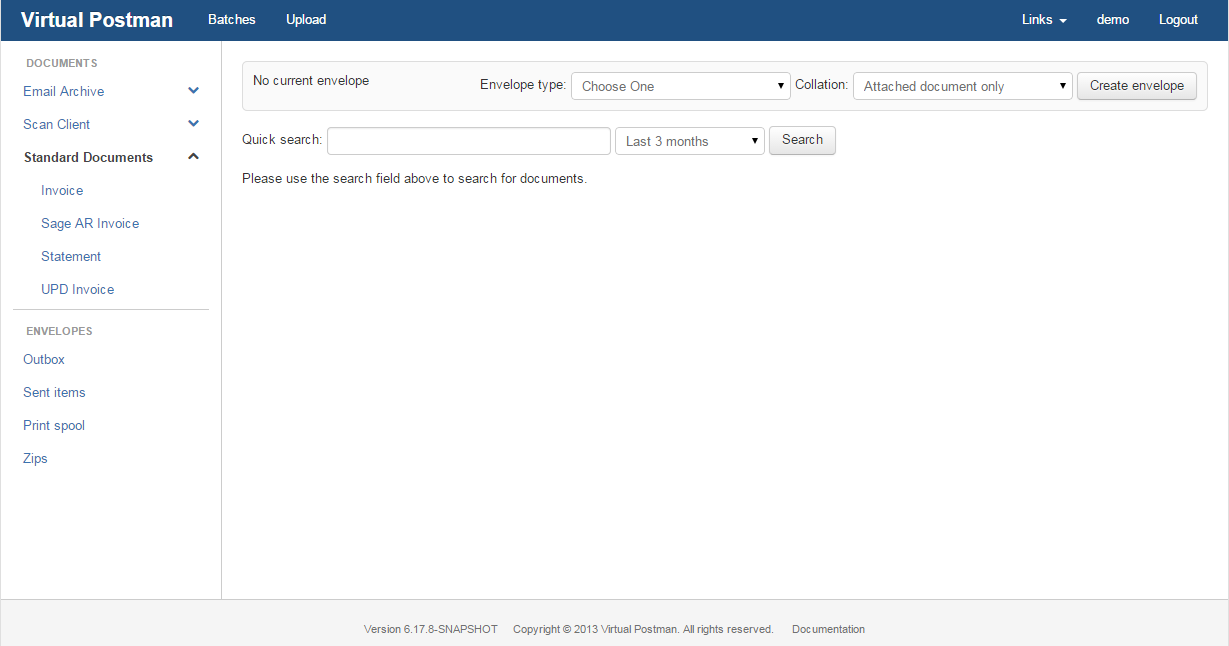
Task: Log out using the Logout link
Action: (1178, 20)
